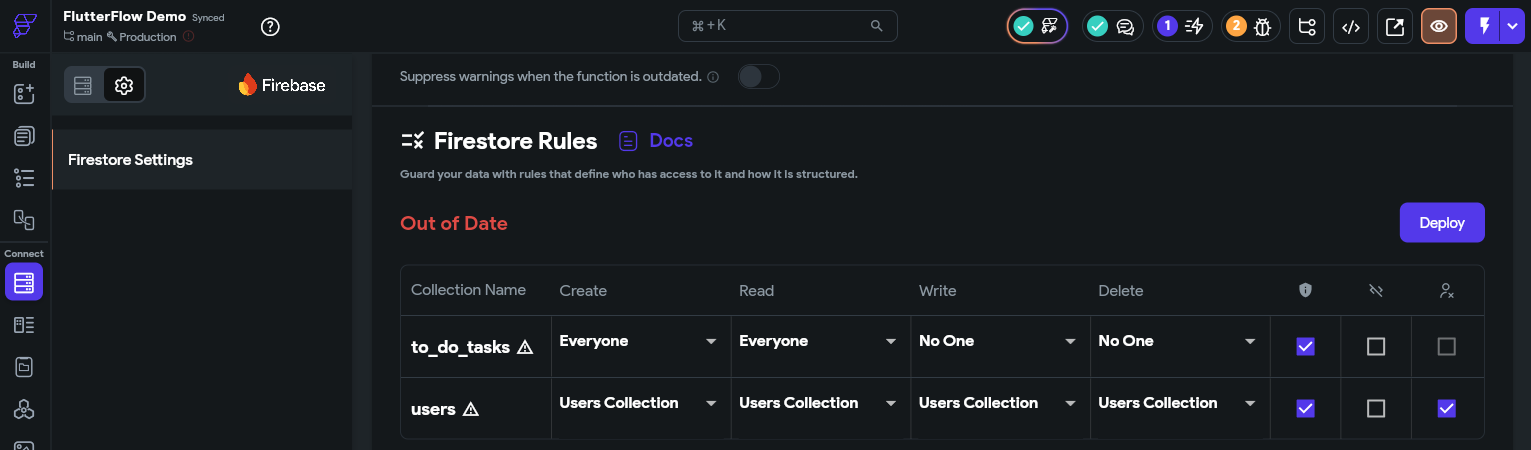
Task: Expand the Test Mode options chevron
Action: pos(1511,27)
